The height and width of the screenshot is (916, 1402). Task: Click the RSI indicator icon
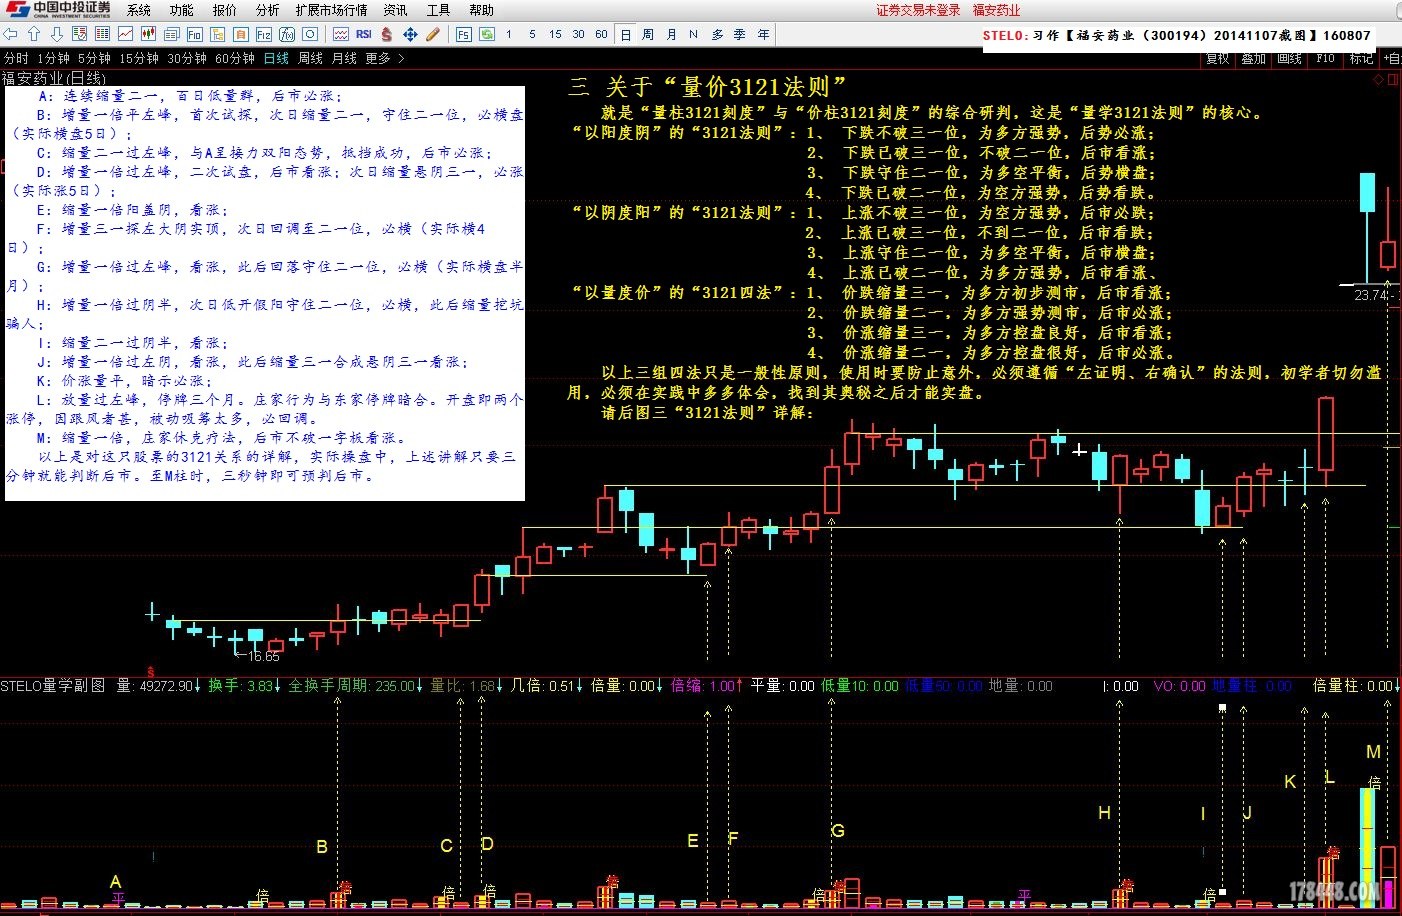[x=363, y=34]
